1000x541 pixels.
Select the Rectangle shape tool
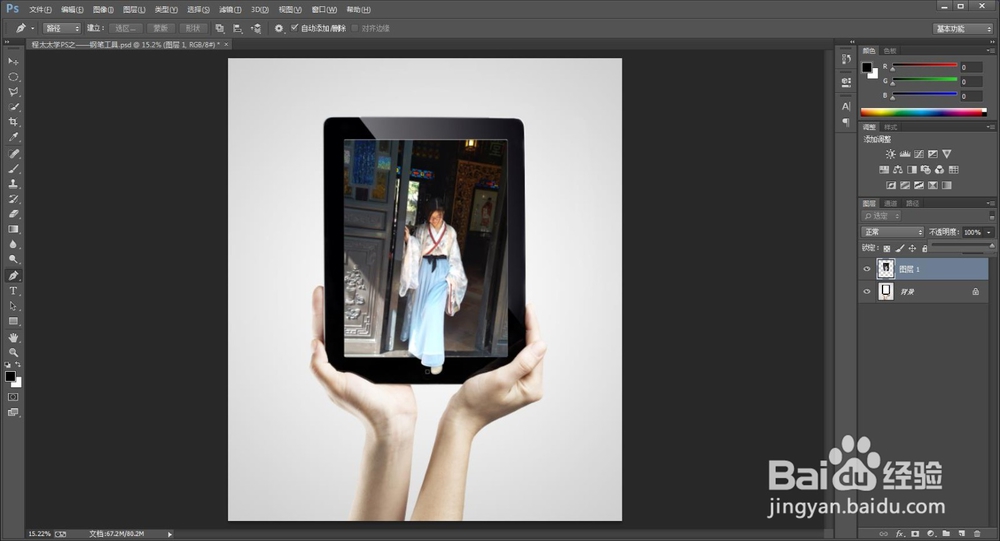click(x=13, y=322)
